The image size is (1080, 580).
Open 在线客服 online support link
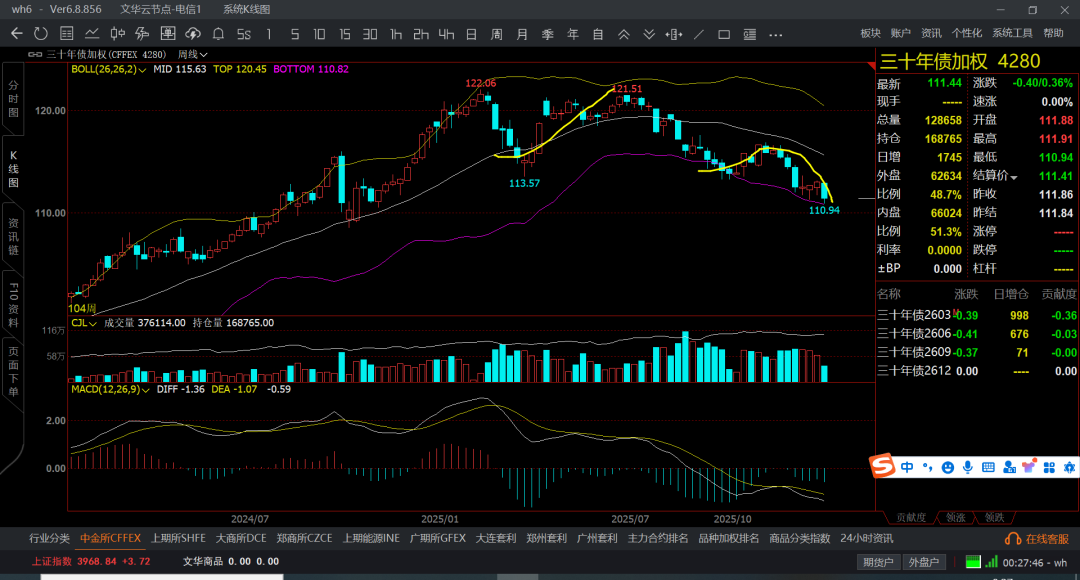click(x=1037, y=539)
